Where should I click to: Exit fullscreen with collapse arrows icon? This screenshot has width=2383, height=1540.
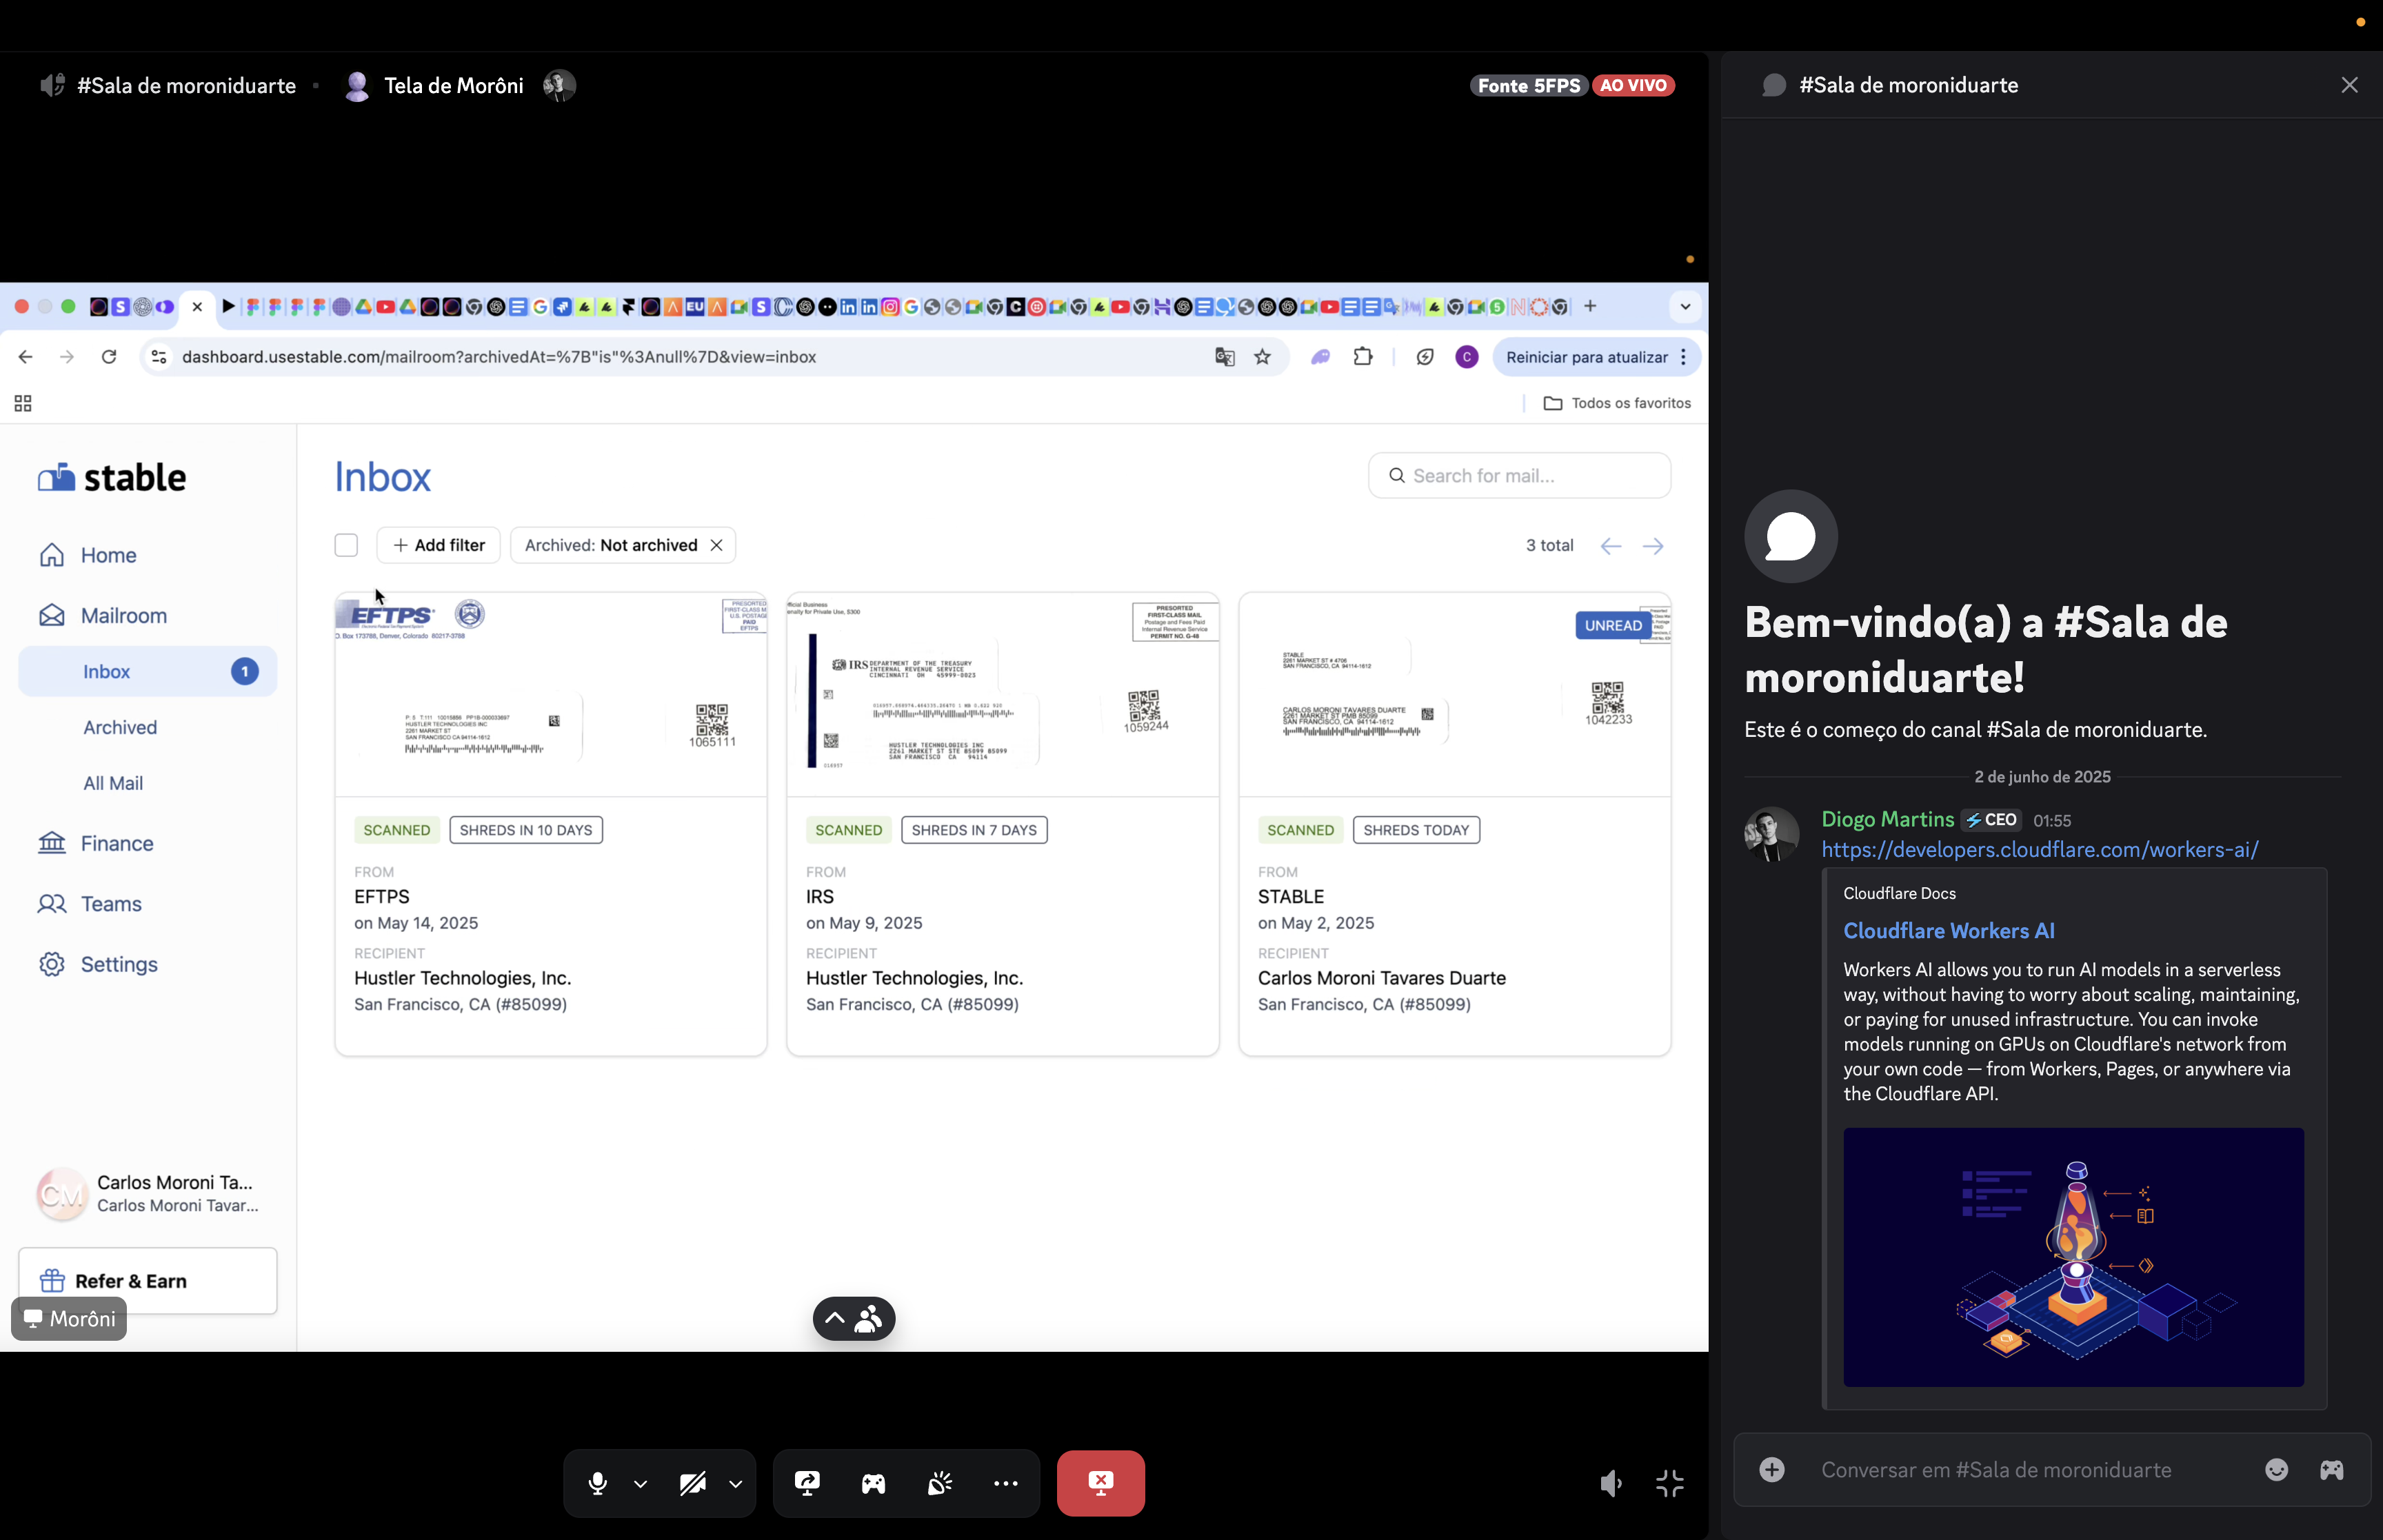tap(1669, 1483)
